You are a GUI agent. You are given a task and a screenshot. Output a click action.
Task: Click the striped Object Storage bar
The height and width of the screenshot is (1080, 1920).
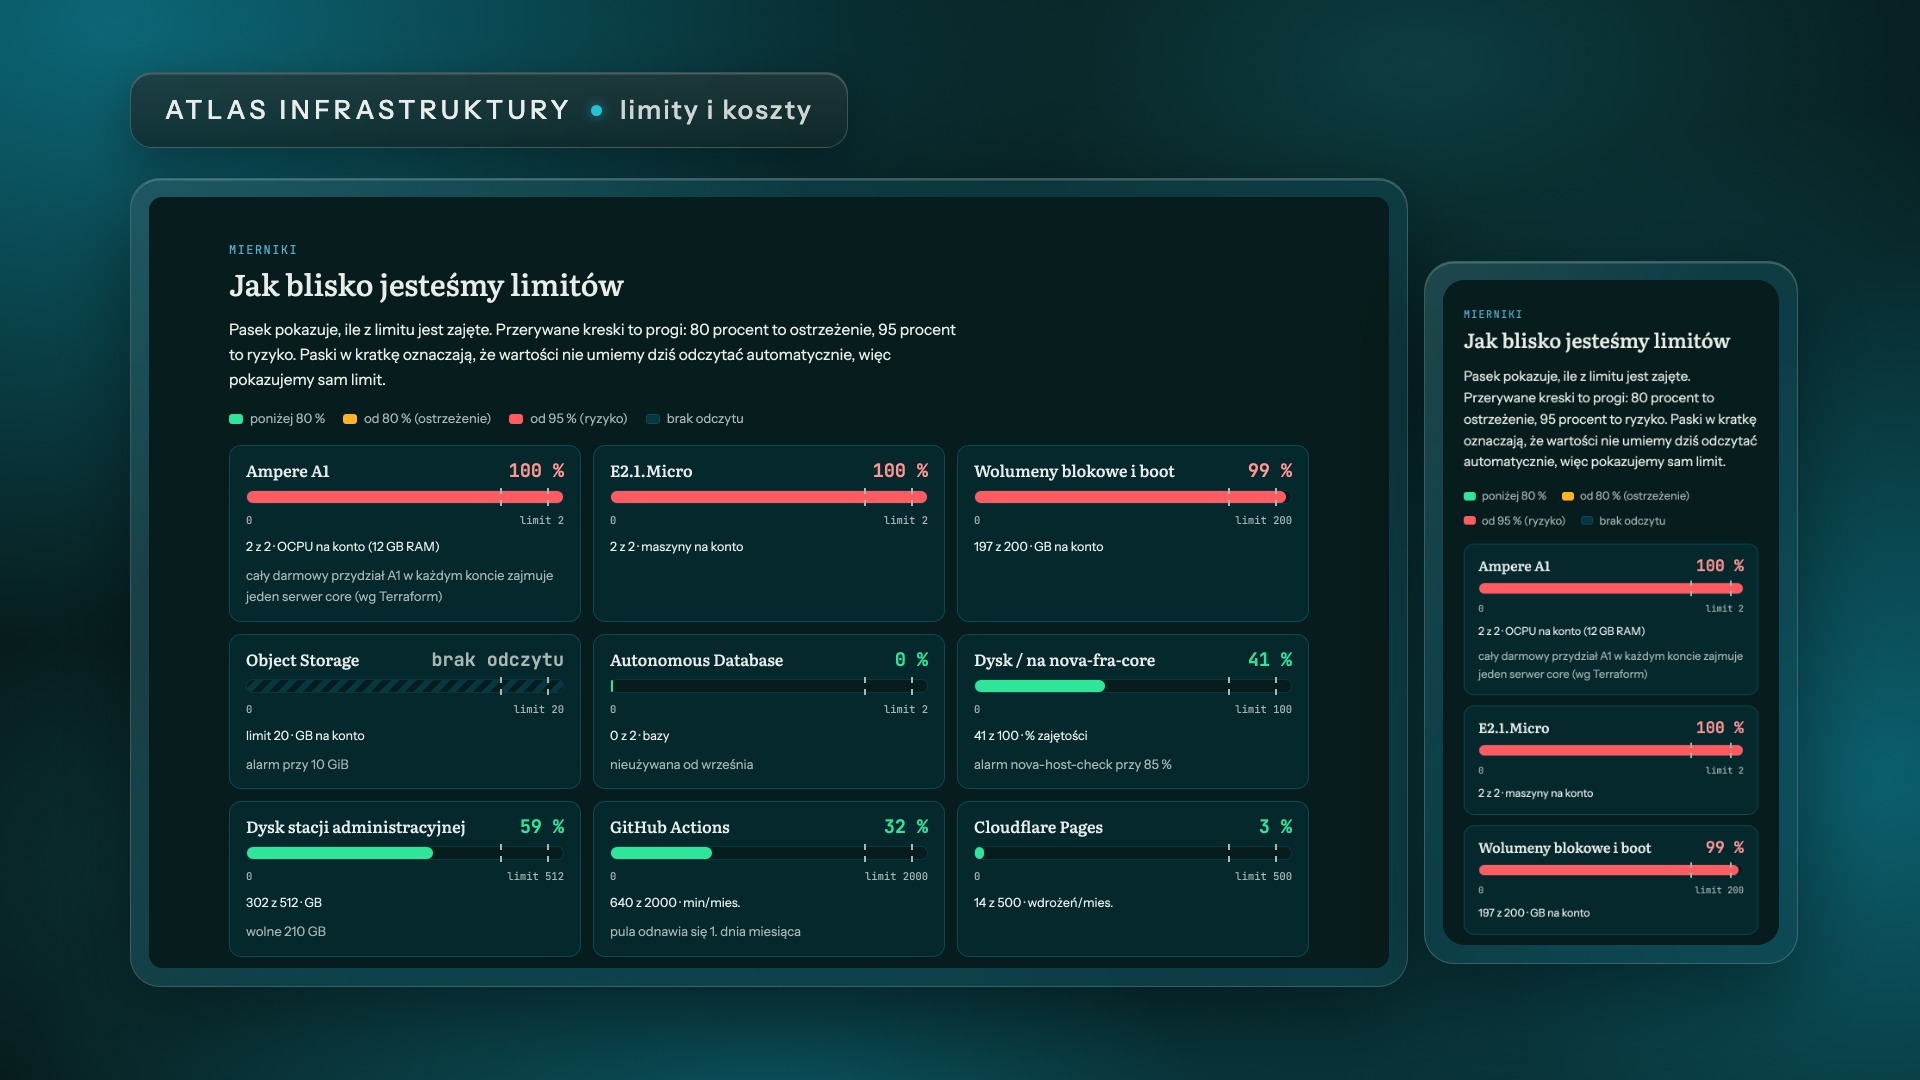[x=405, y=686]
